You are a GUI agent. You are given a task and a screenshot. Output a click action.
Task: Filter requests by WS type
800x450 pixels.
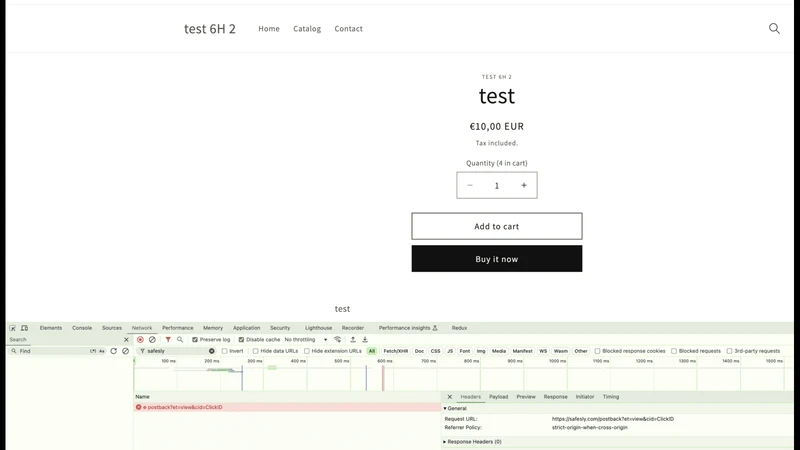[x=543, y=351]
